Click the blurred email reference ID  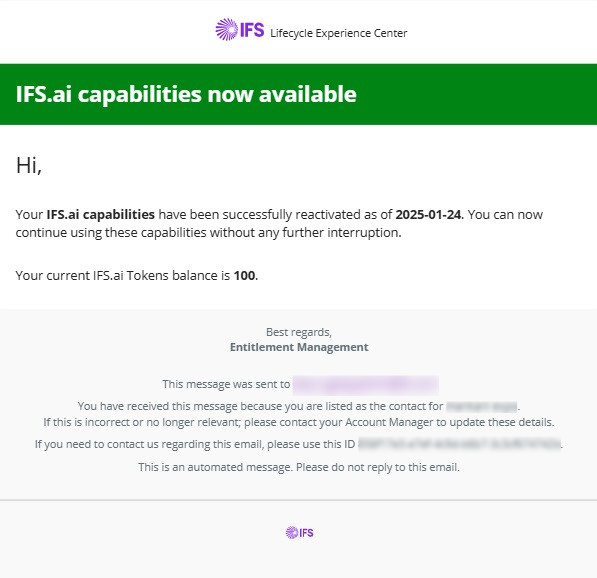coord(460,444)
